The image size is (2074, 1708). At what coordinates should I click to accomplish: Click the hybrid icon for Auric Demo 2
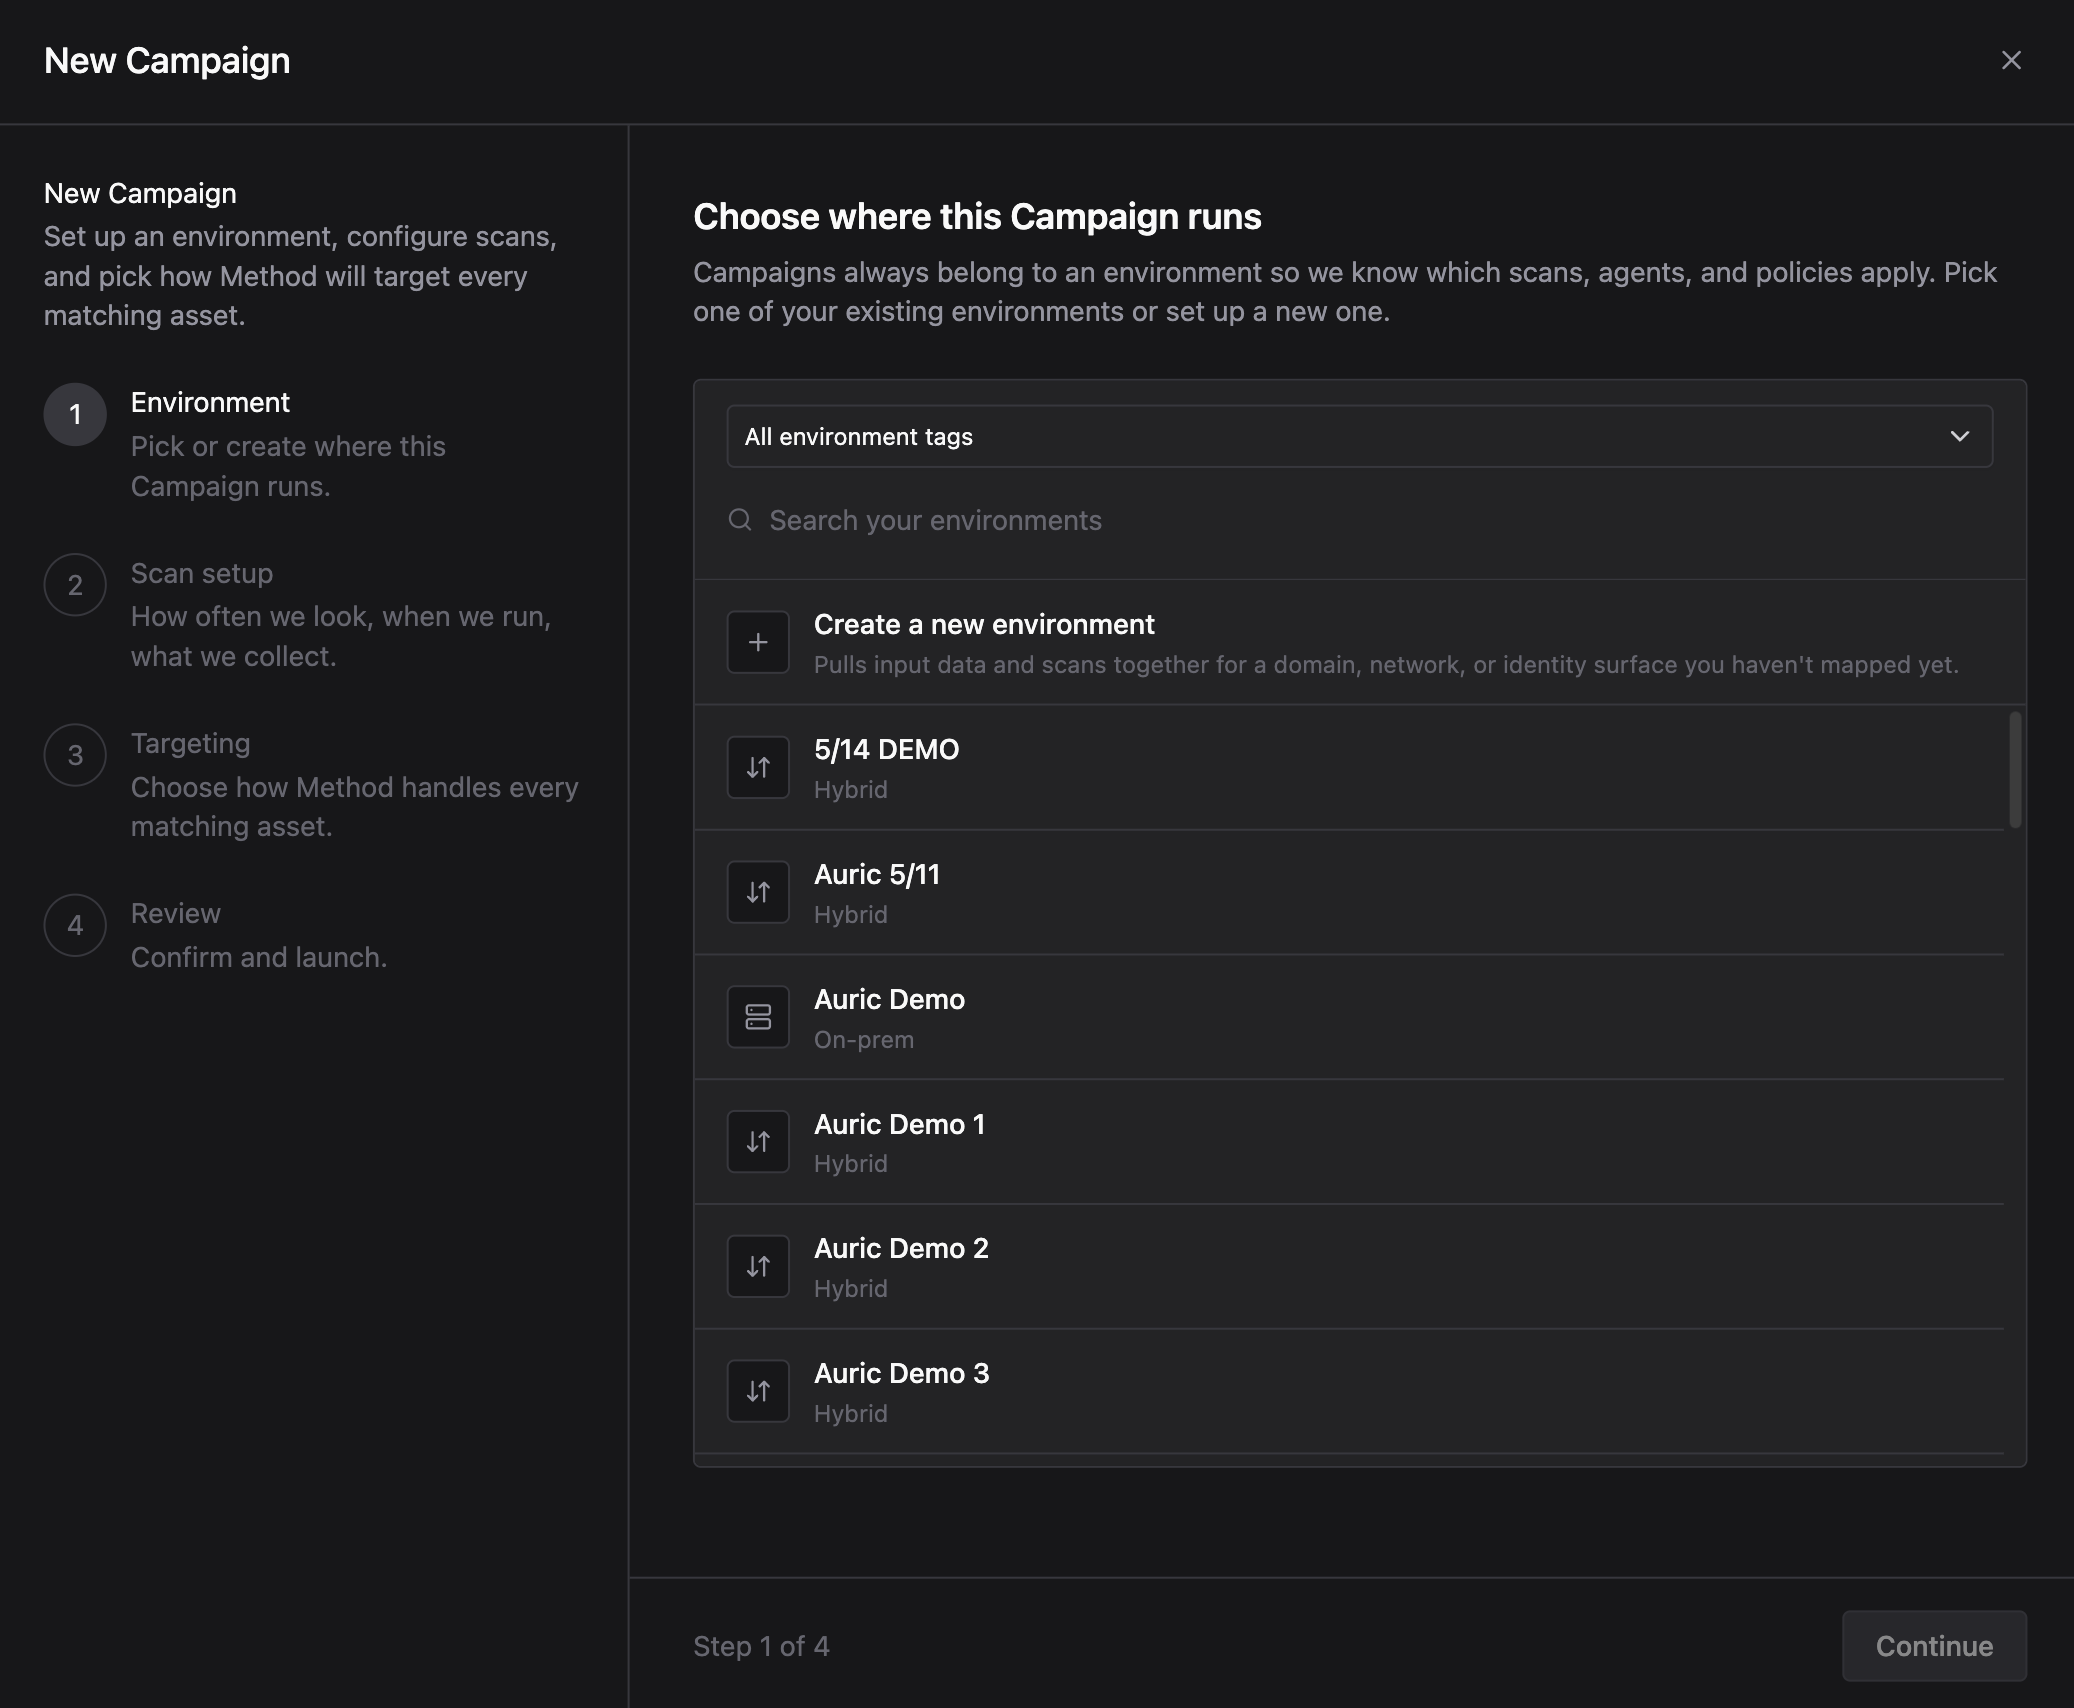tap(758, 1267)
